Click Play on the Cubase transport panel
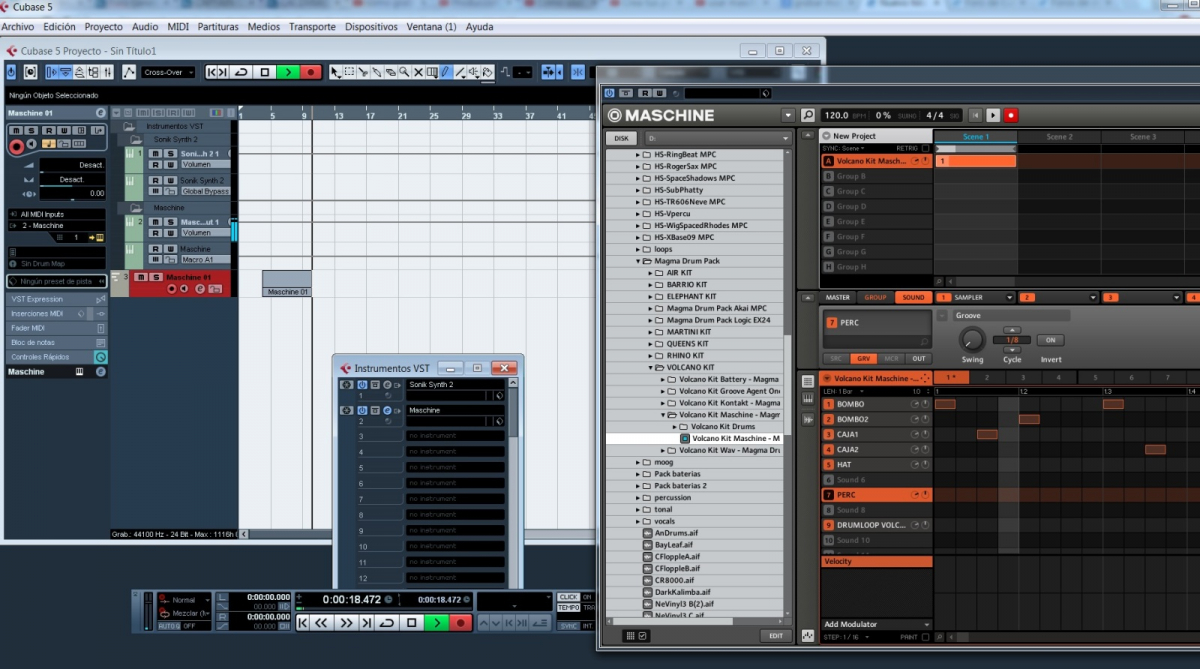 (436, 622)
